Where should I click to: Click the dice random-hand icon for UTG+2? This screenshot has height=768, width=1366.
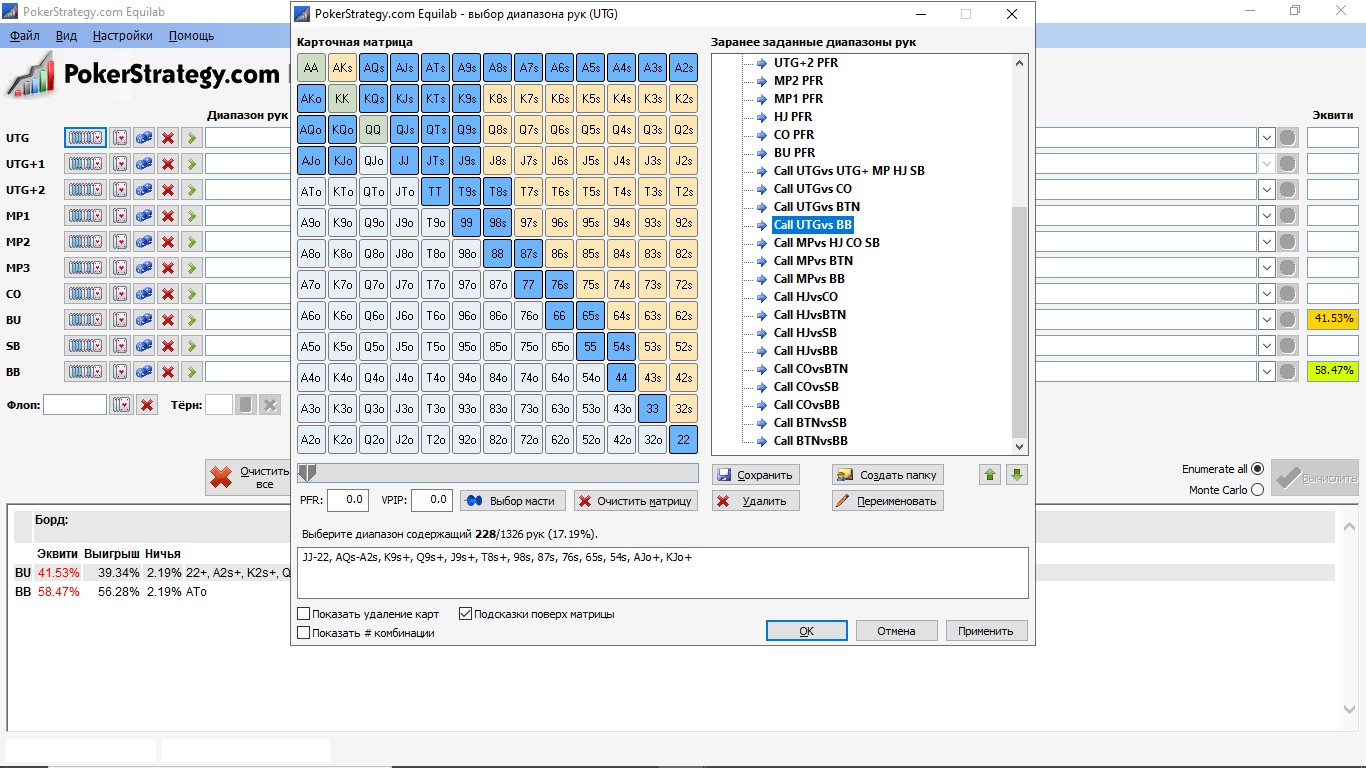[144, 189]
